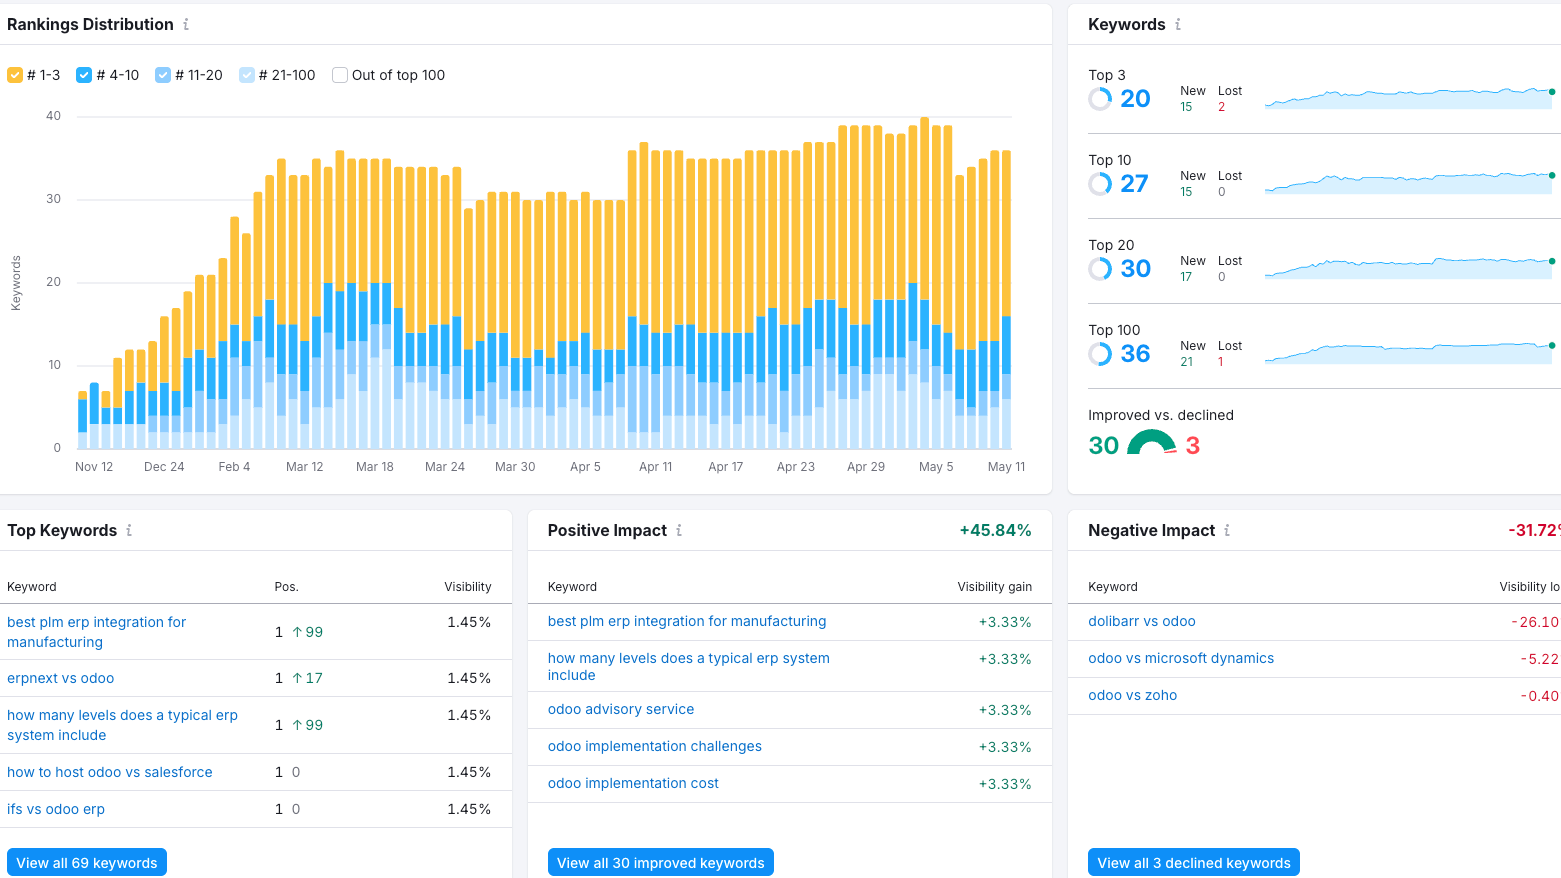View all 69 keywords
Screen dimensions: 1561x878
point(87,862)
